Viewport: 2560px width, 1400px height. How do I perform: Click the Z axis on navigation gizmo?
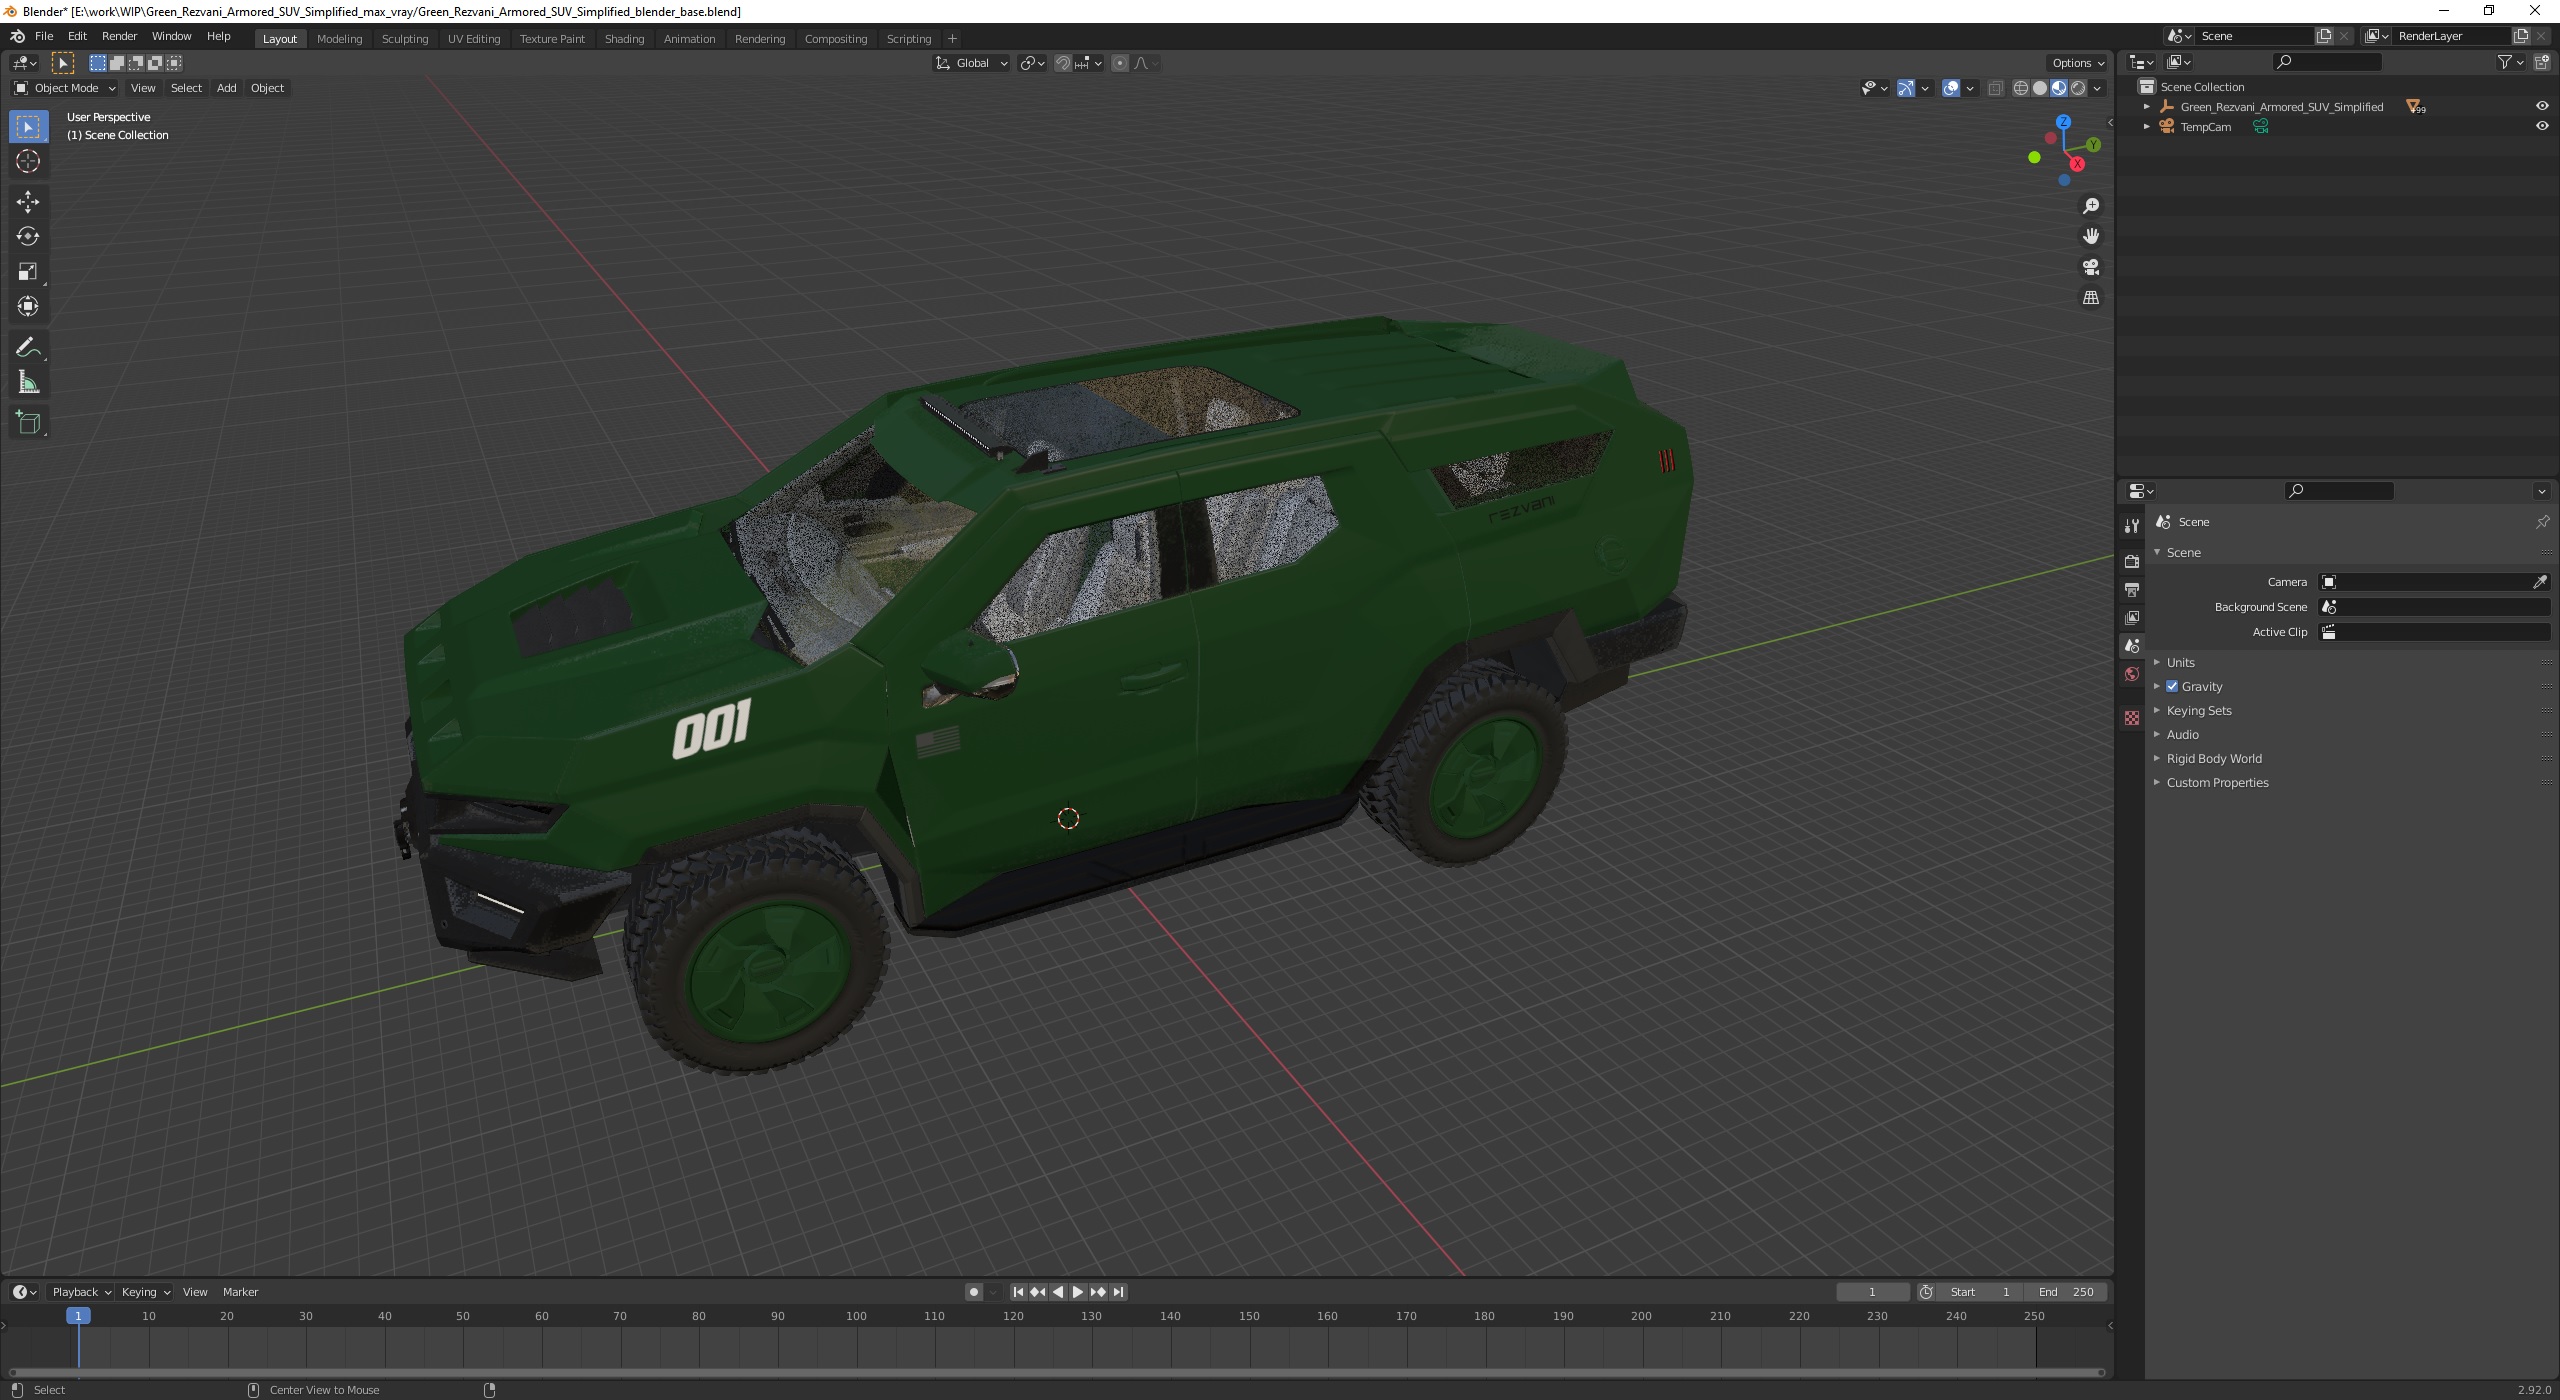coord(2063,122)
